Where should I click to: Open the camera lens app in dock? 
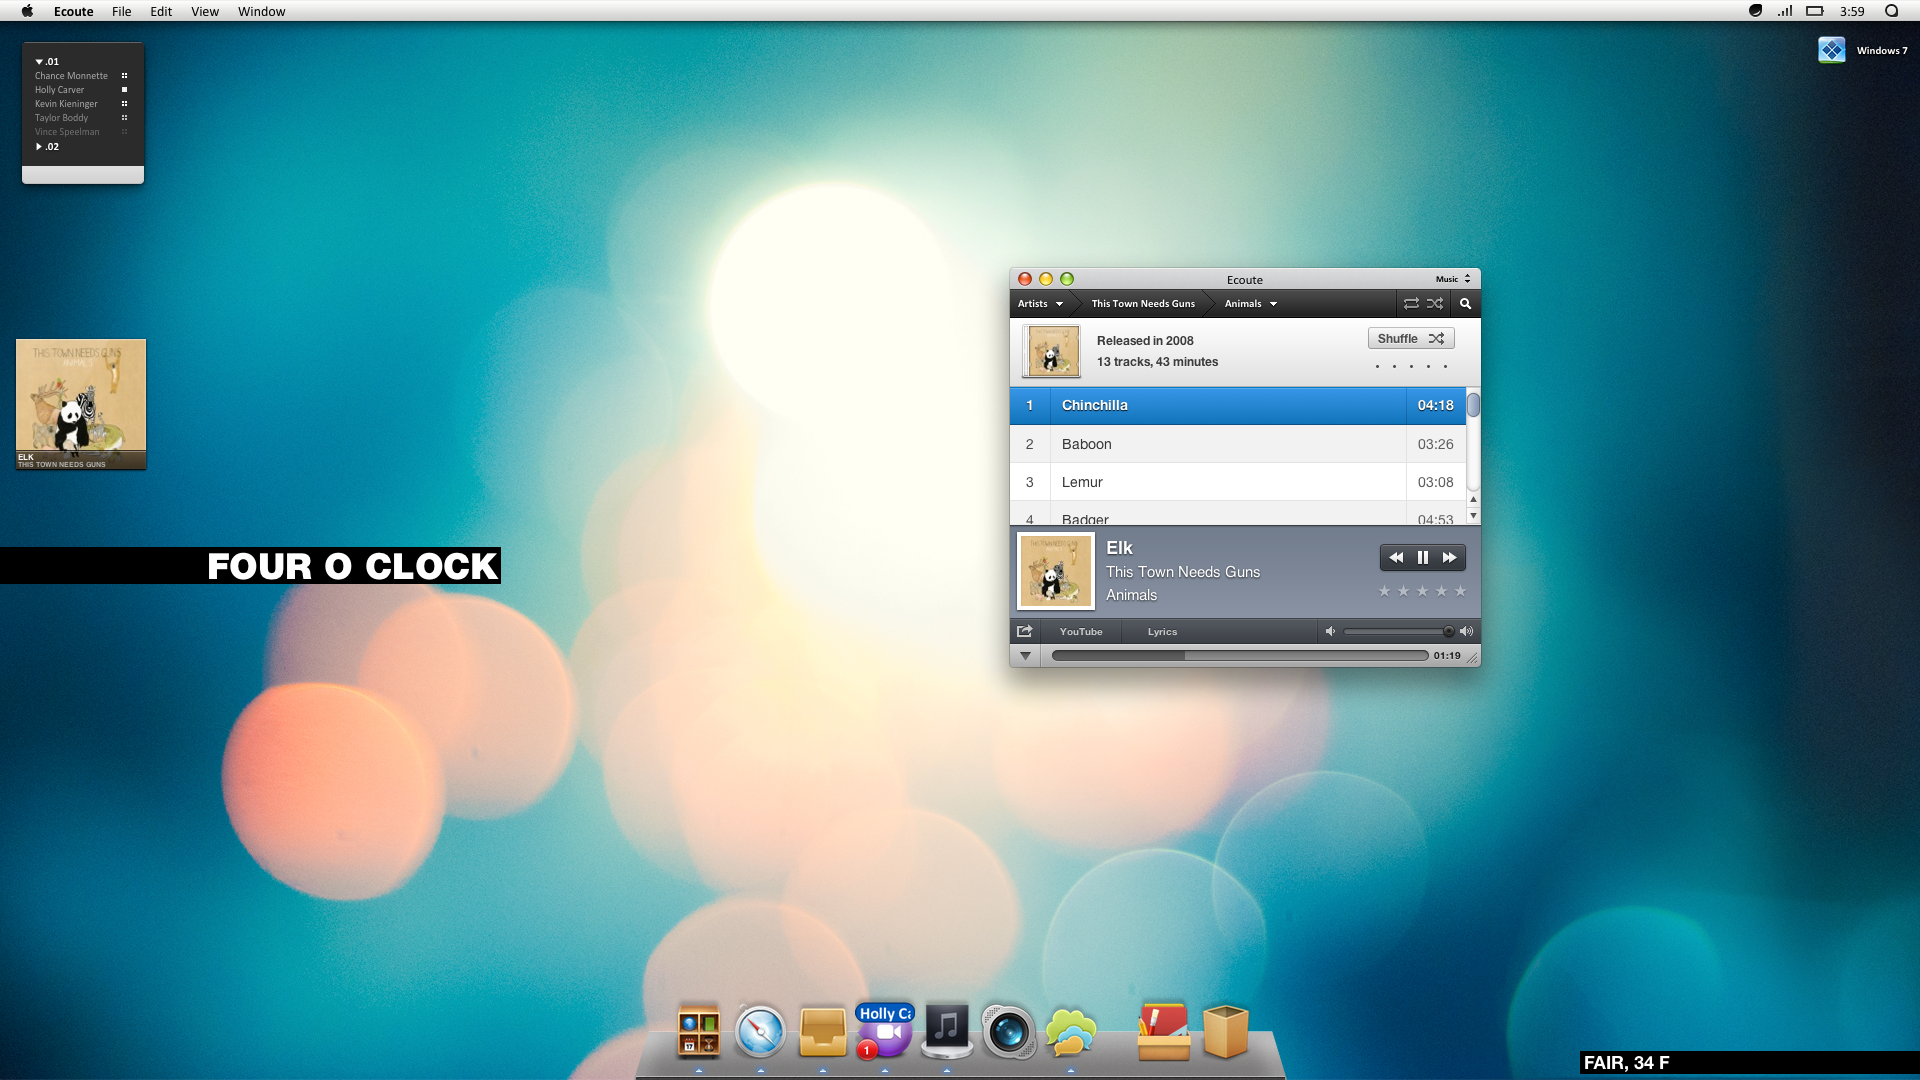[x=1008, y=1031]
